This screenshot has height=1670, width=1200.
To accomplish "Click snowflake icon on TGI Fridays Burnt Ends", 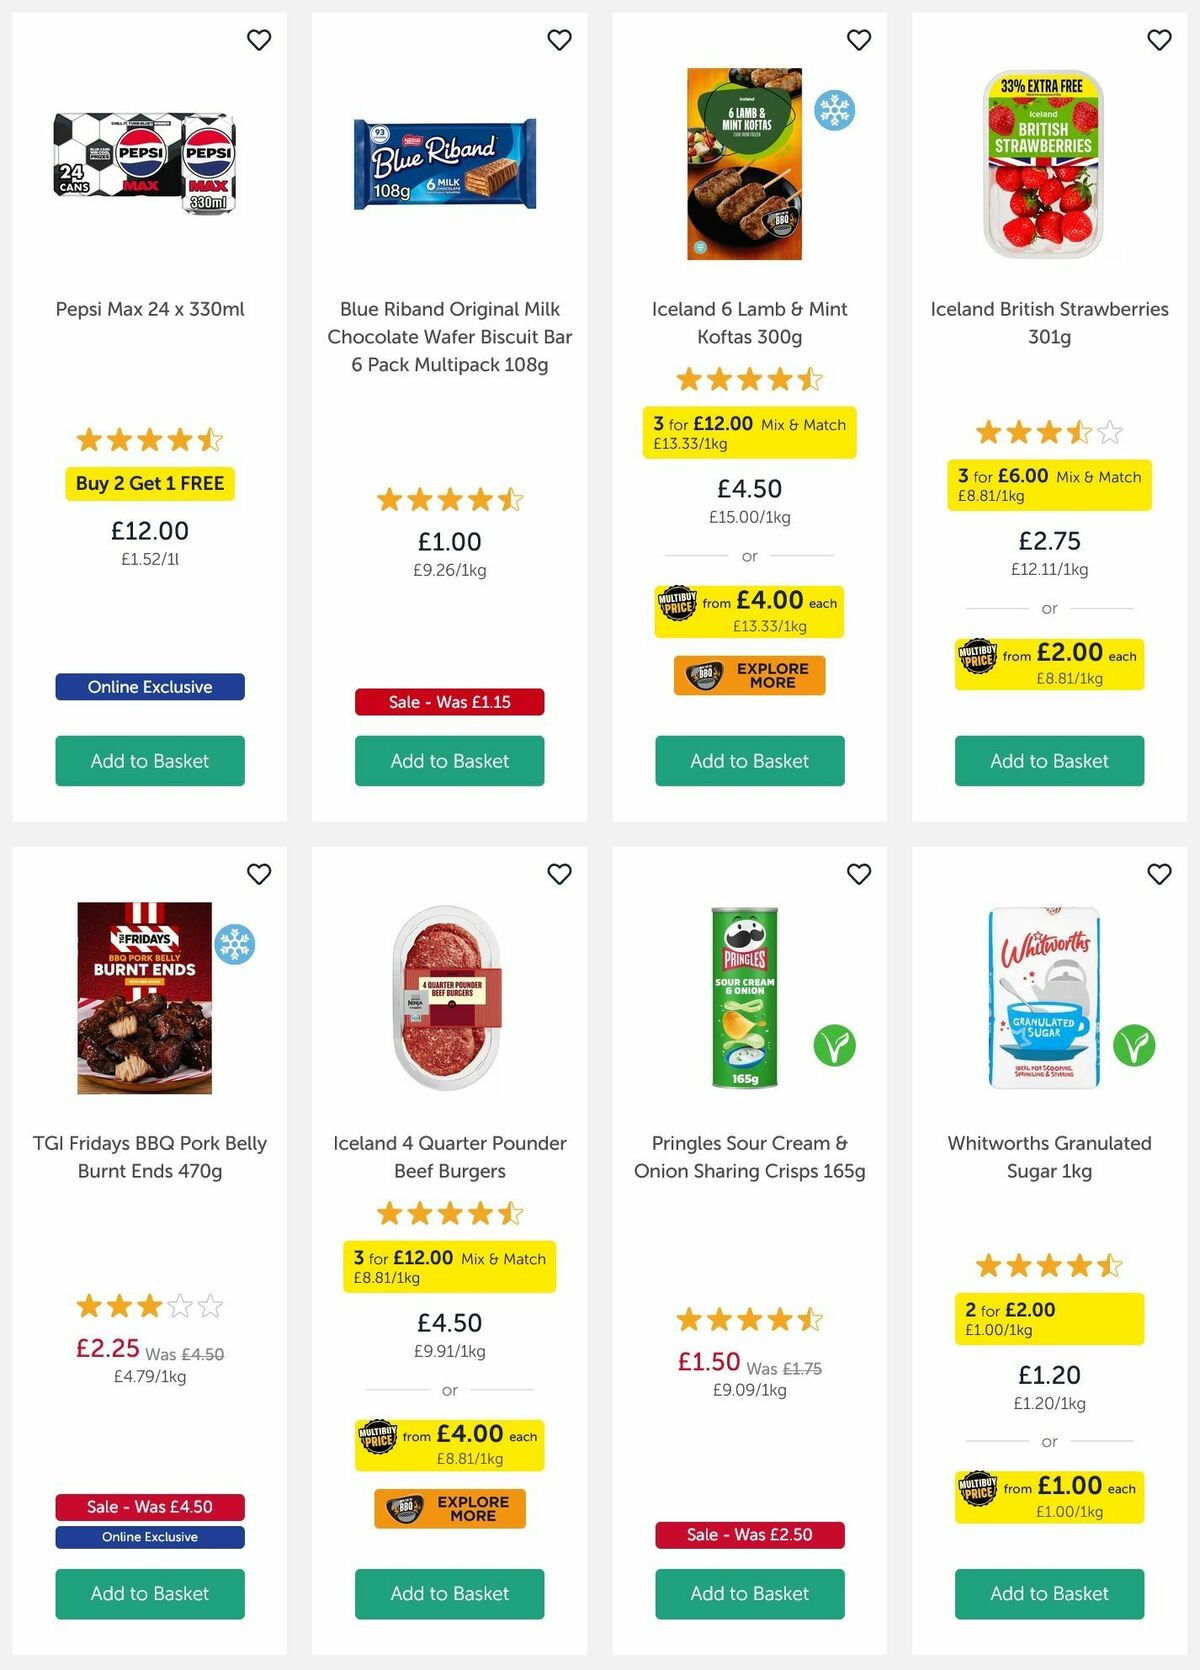I will [235, 944].
